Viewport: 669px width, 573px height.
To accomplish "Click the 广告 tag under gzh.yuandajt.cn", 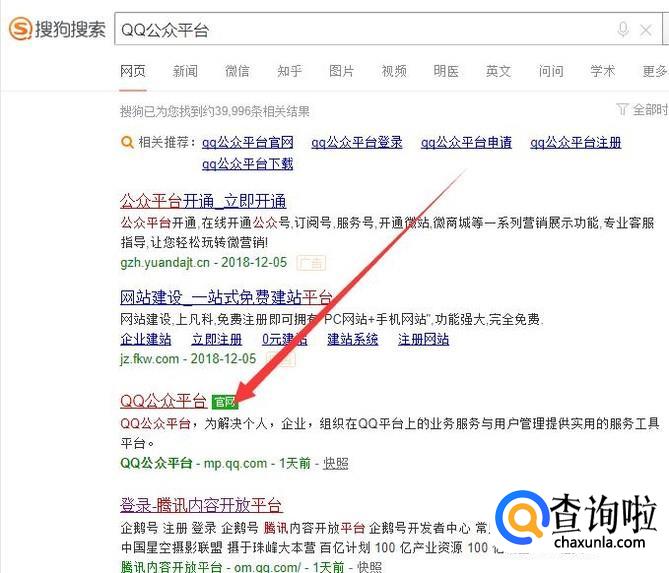I will coord(313,263).
